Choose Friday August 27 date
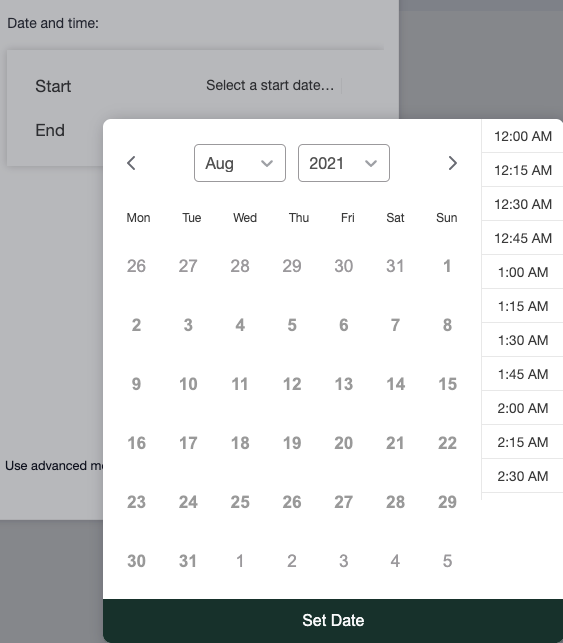Image resolution: width=563 pixels, height=643 pixels. [x=344, y=502]
